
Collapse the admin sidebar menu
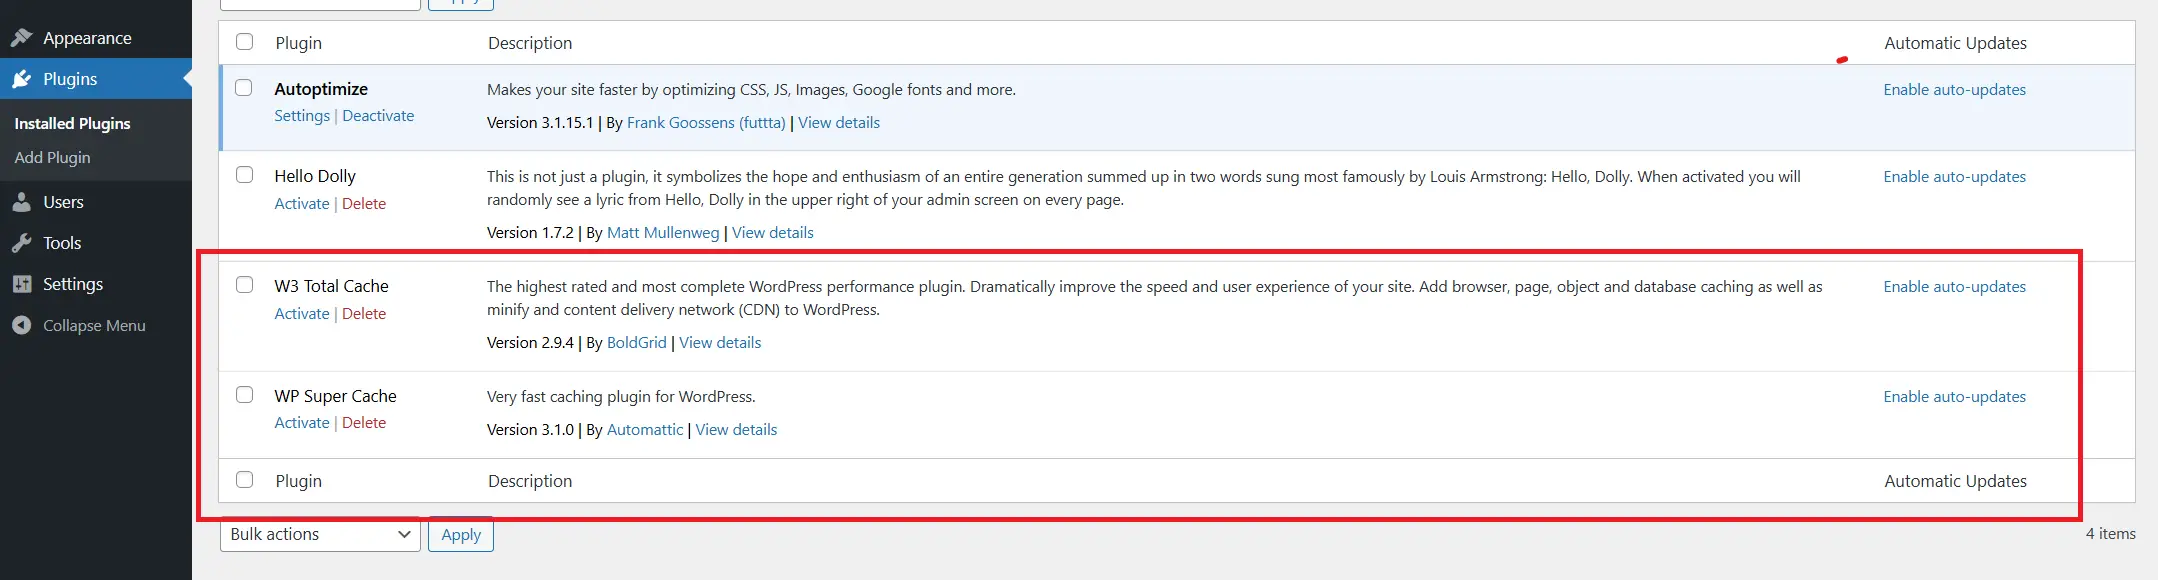click(96, 325)
